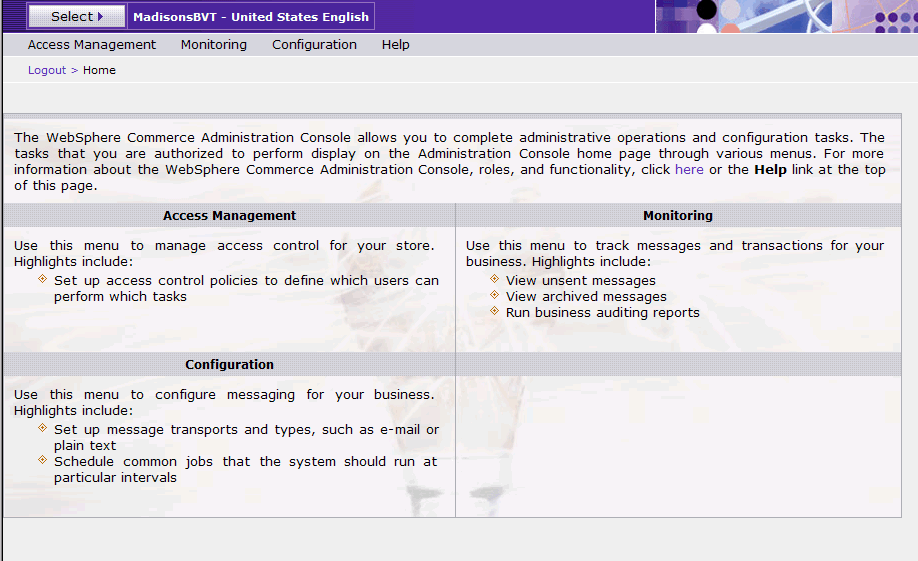Image resolution: width=918 pixels, height=561 pixels.
Task: Click the diamond bullet beside 'View archived messages'
Action: [x=494, y=295]
